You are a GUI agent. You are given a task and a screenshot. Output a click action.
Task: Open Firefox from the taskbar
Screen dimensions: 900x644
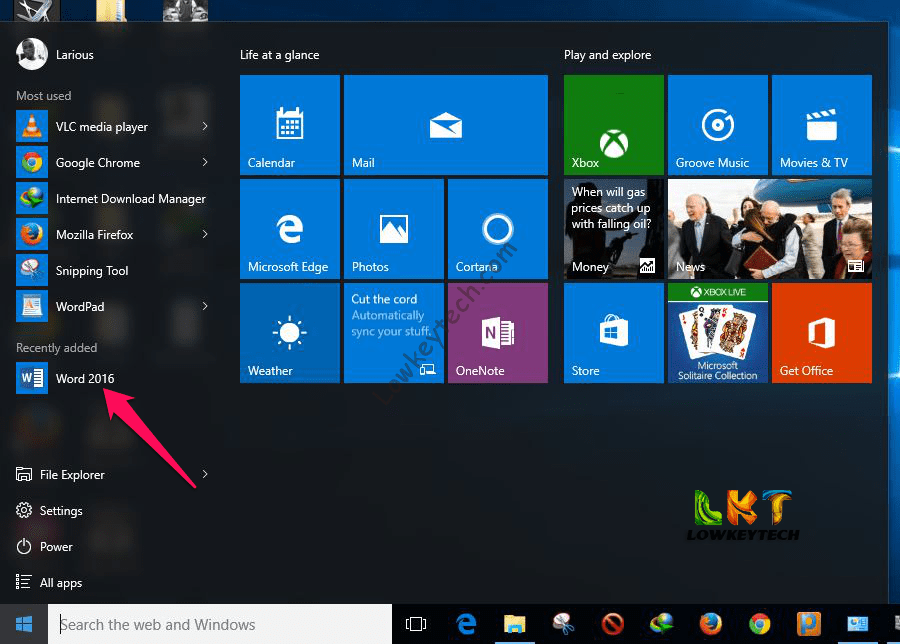pos(711,624)
